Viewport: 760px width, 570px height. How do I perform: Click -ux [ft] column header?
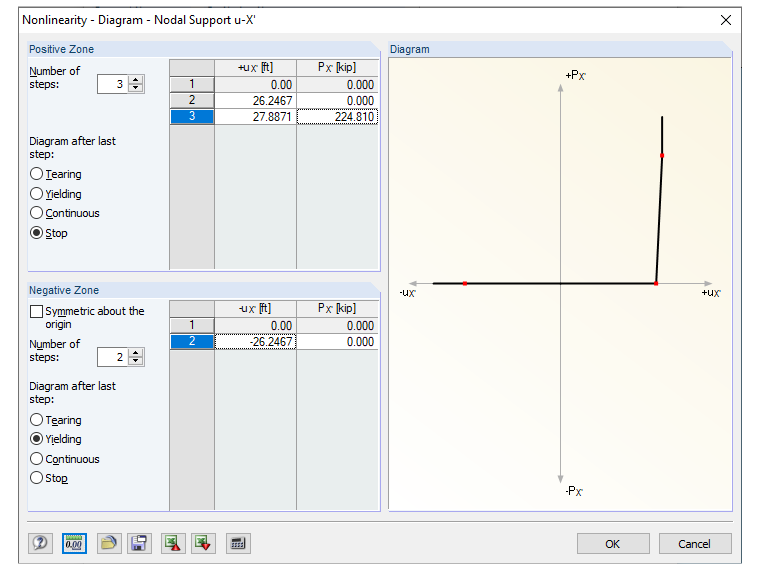[x=255, y=308]
